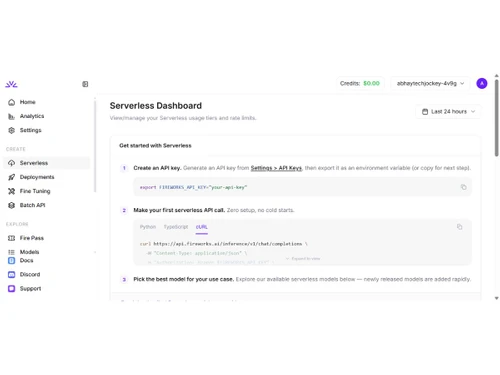
Task: Click 'Make your first serverless API call.' text
Action: coord(179,210)
